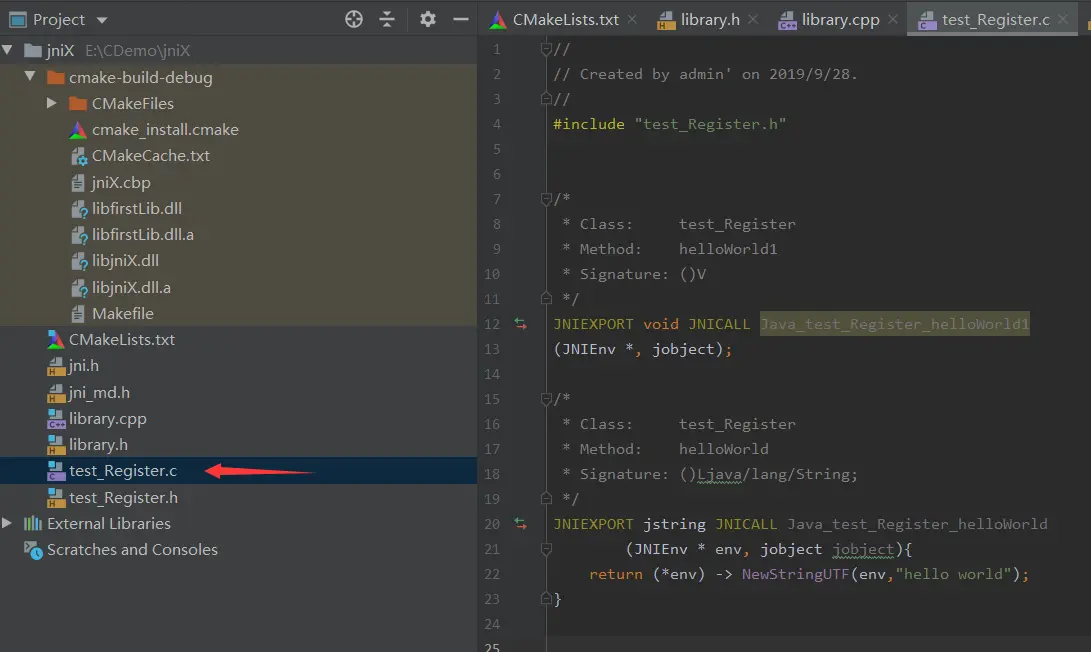Click the fold end marker on line 19

(546, 498)
